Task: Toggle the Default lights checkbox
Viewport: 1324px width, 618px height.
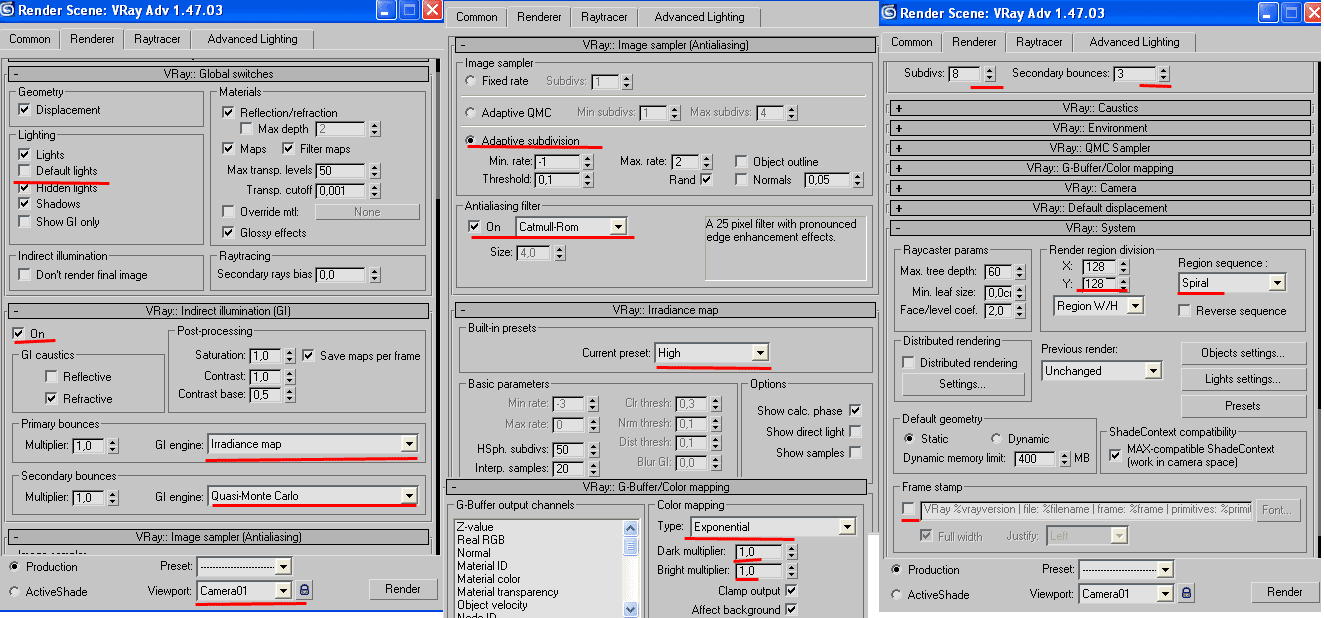Action: point(24,171)
